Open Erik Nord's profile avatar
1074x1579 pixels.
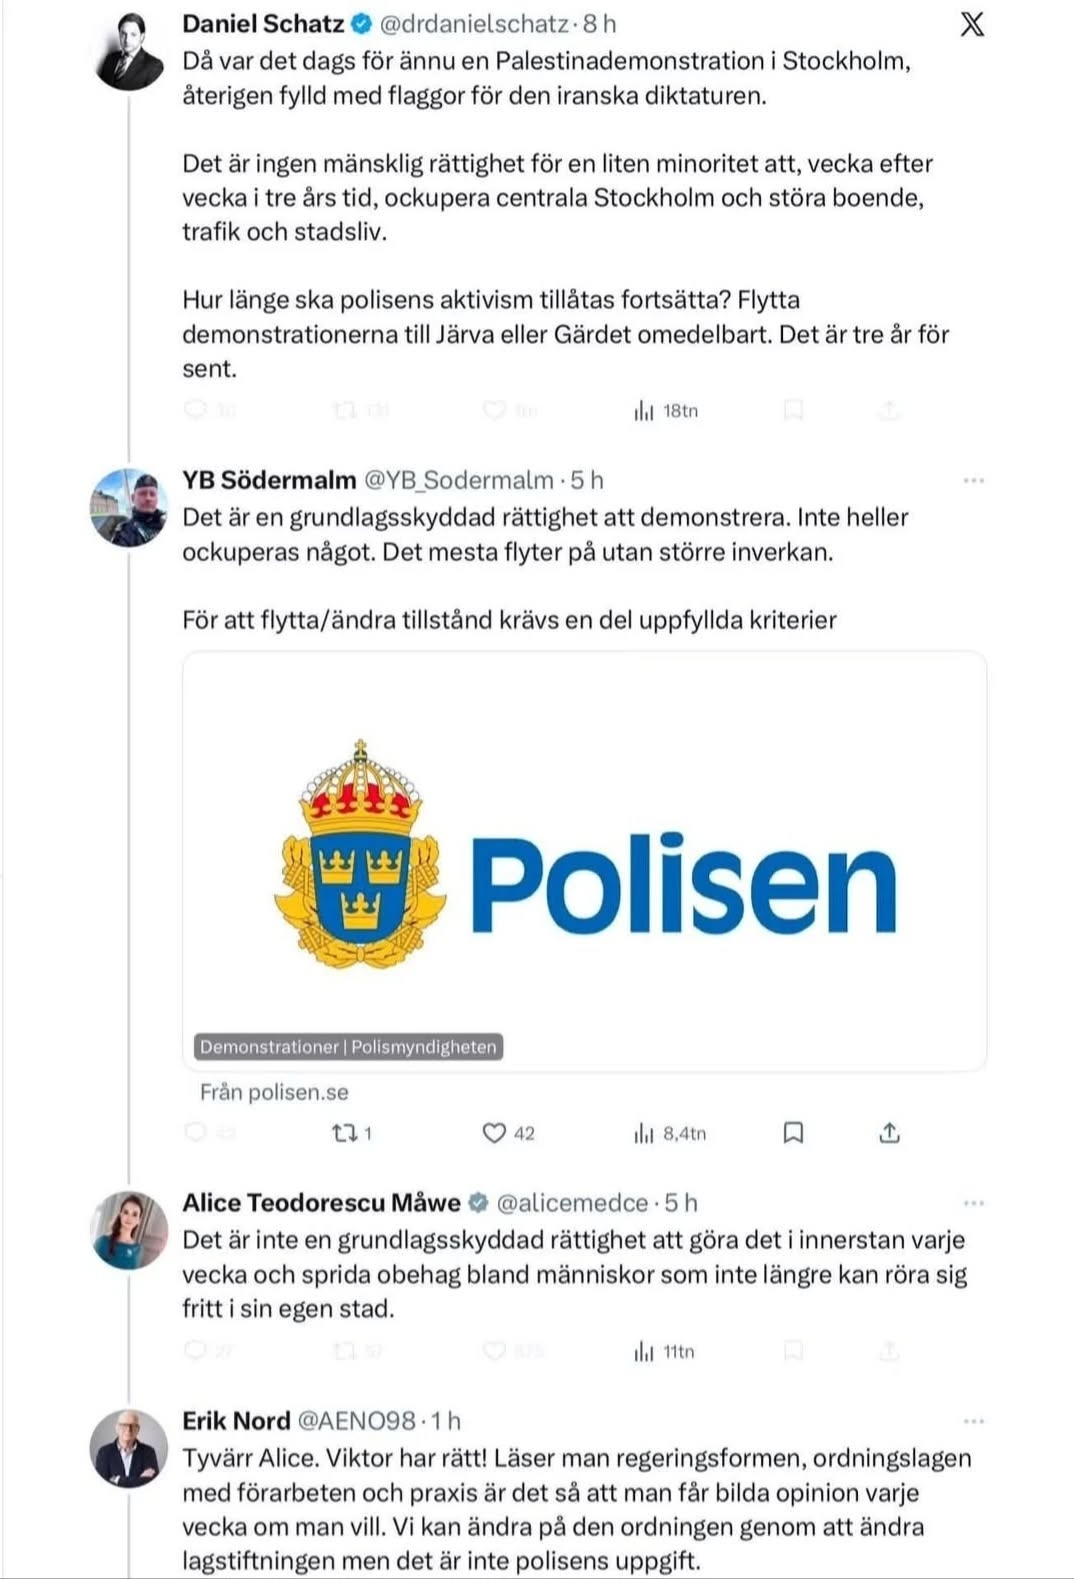(128, 1448)
